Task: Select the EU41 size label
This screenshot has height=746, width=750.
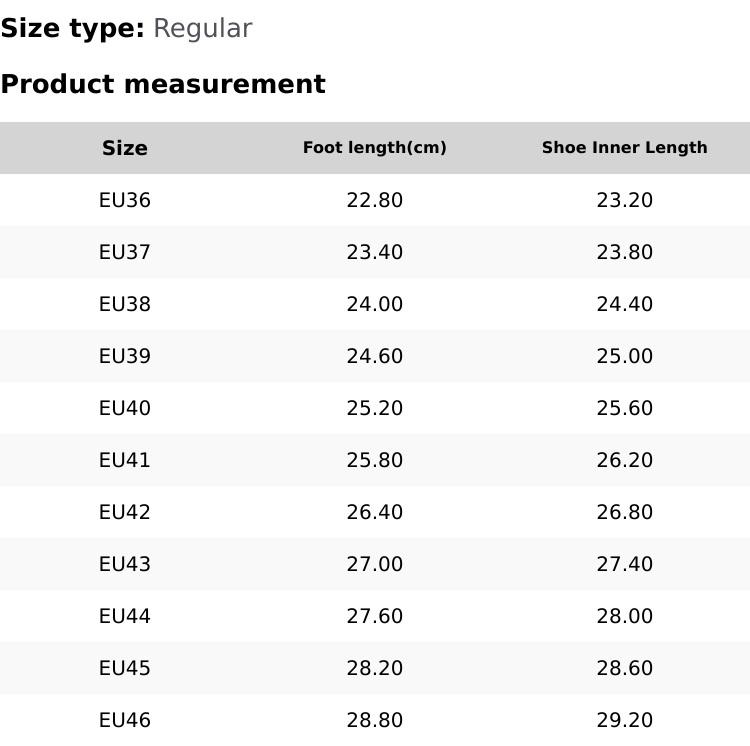Action: (125, 460)
